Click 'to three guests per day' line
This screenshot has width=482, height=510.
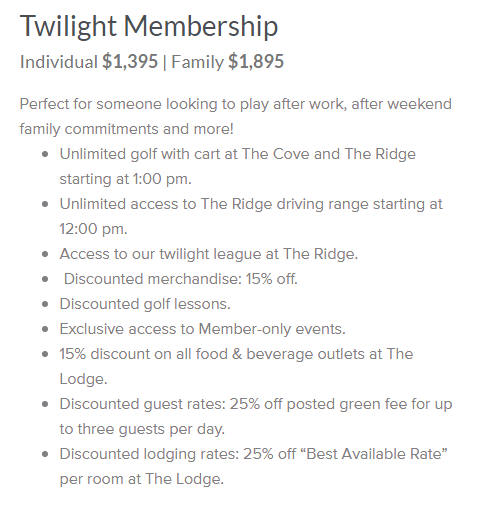point(142,429)
